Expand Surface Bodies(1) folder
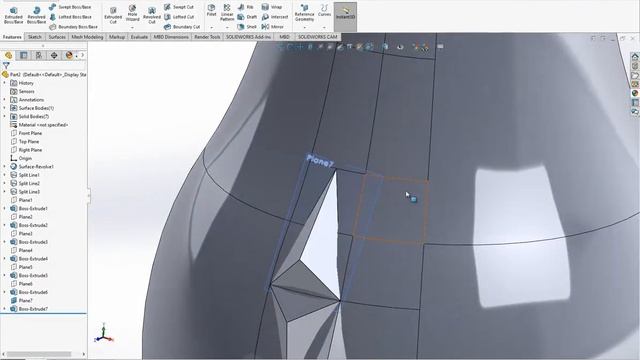This screenshot has width=640, height=360. click(4, 108)
